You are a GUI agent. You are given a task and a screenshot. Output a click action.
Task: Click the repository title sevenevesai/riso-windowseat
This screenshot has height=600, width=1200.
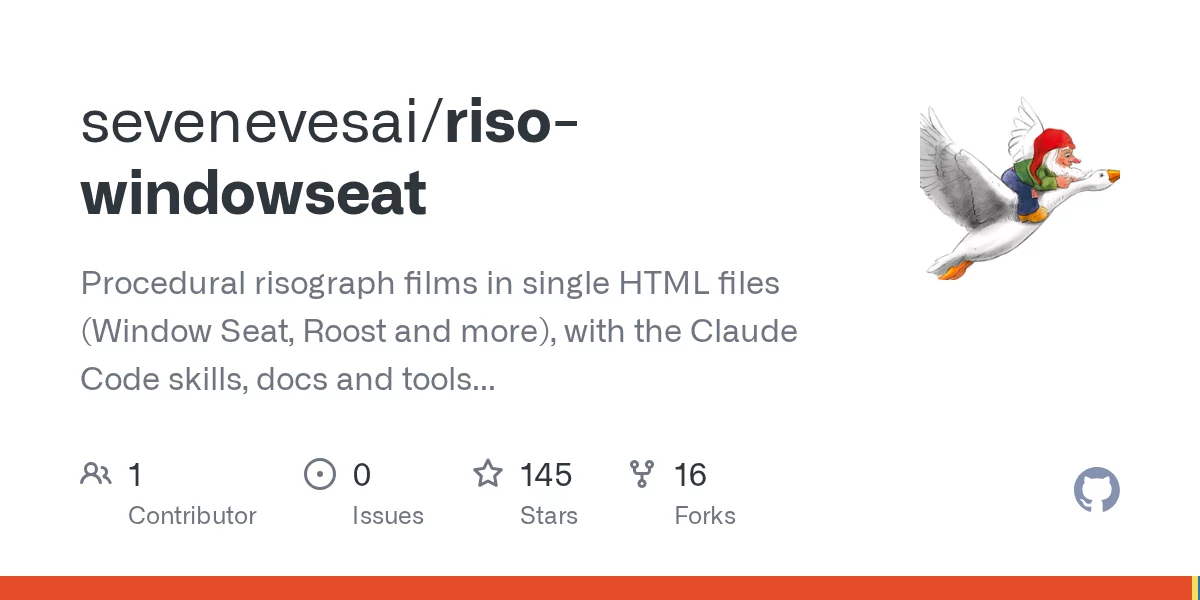pos(330,158)
